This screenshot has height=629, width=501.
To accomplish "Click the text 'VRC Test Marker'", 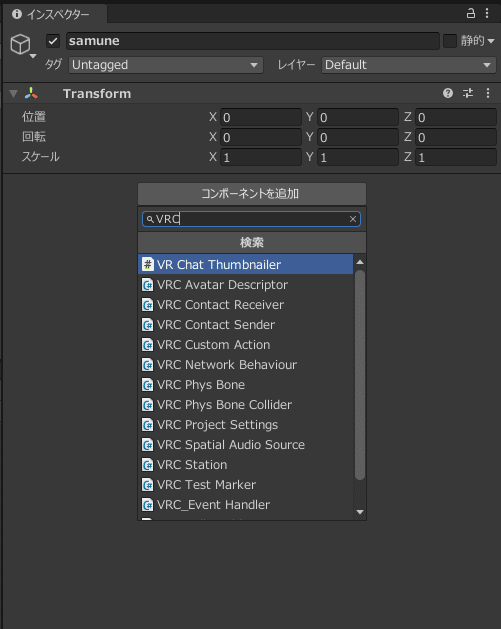I will click(206, 485).
